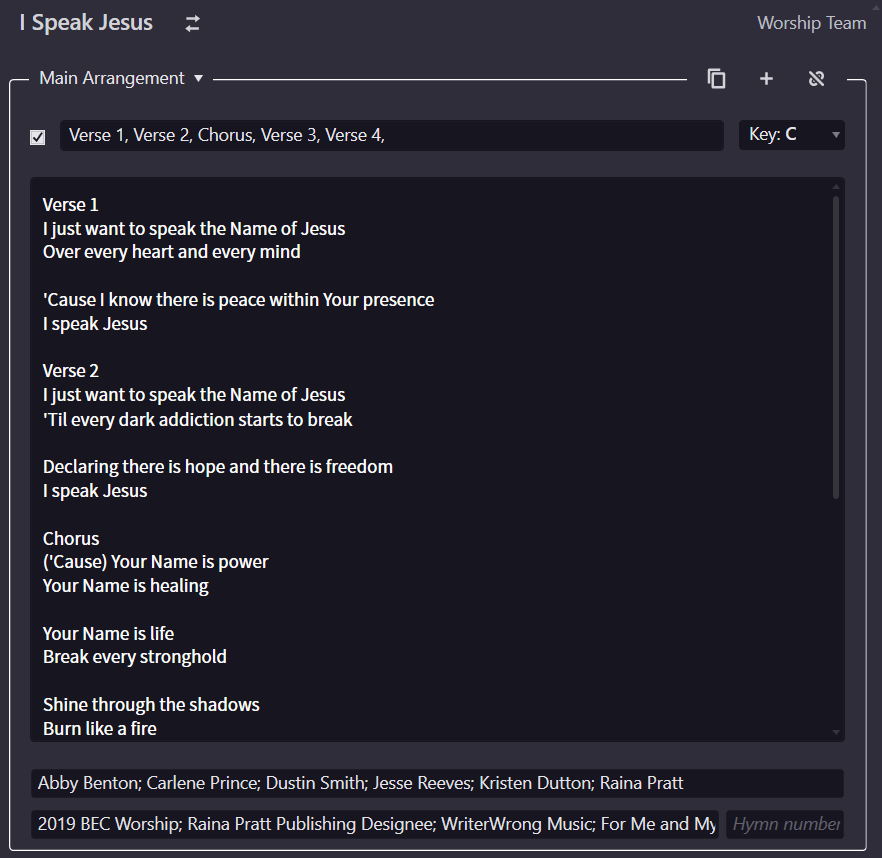The width and height of the screenshot is (882, 858).
Task: Click the Worship Team label
Action: point(811,23)
